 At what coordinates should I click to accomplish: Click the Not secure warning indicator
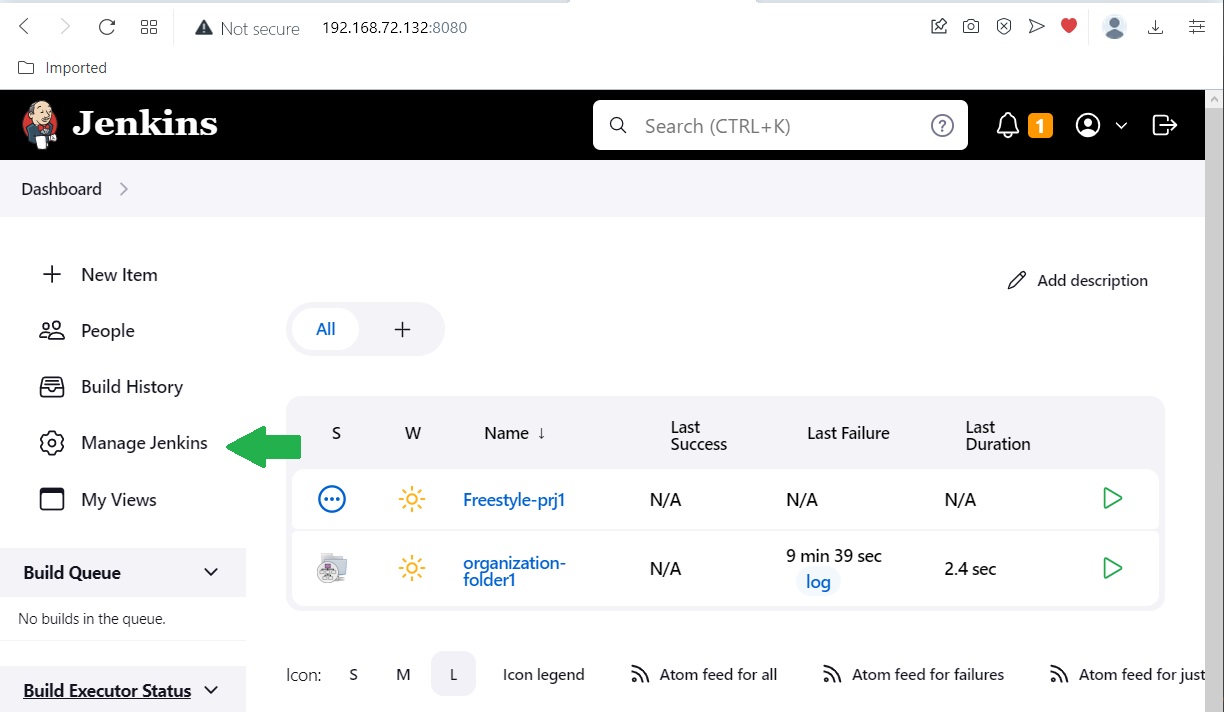[x=247, y=29]
